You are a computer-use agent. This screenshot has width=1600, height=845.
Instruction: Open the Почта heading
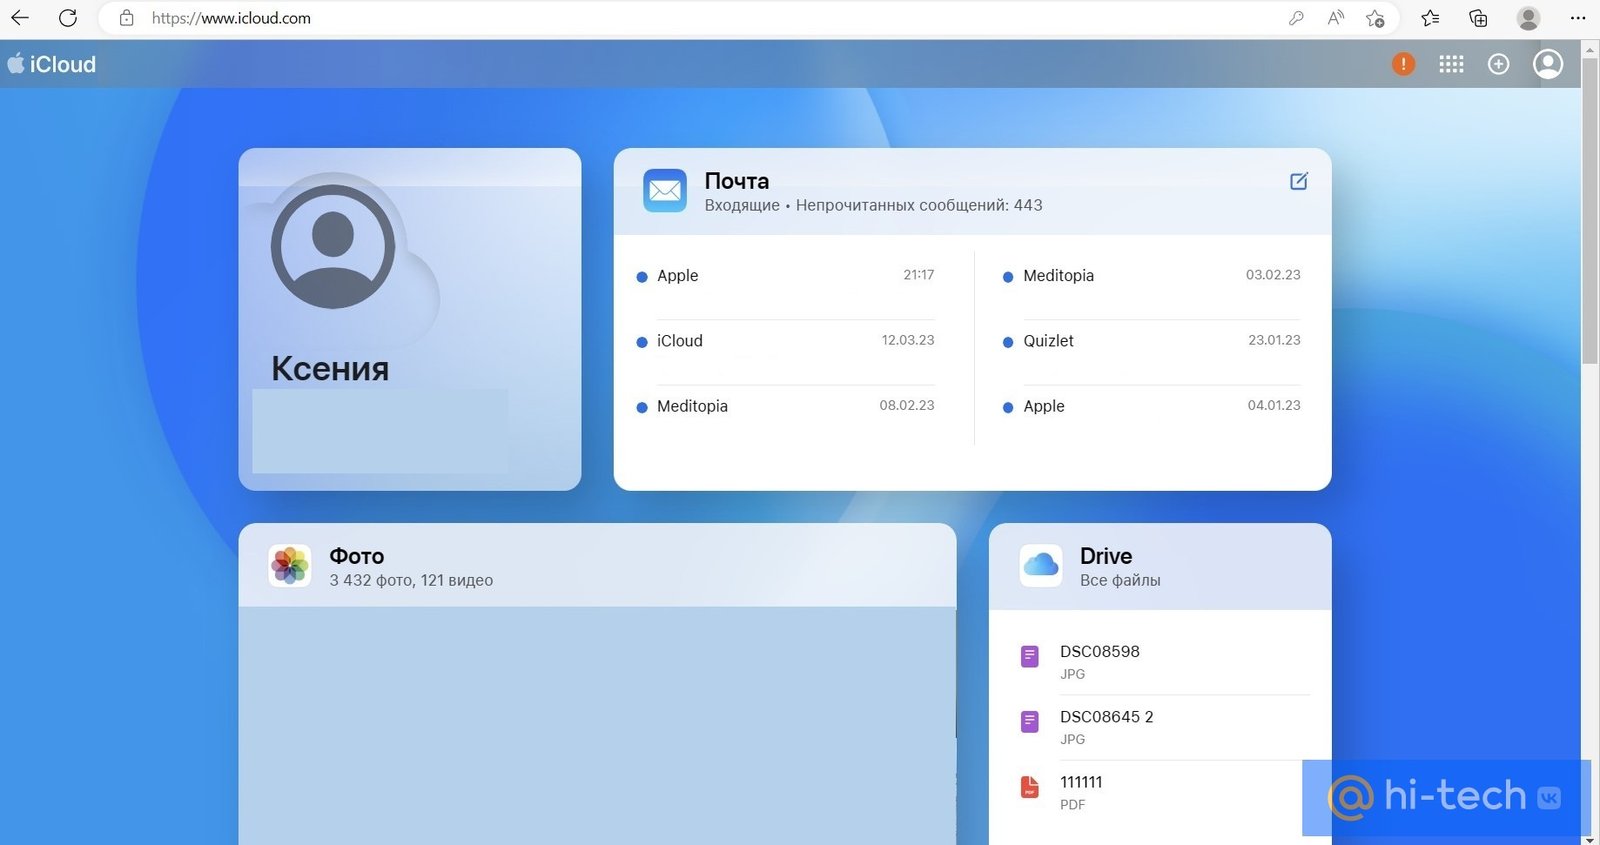click(x=737, y=181)
